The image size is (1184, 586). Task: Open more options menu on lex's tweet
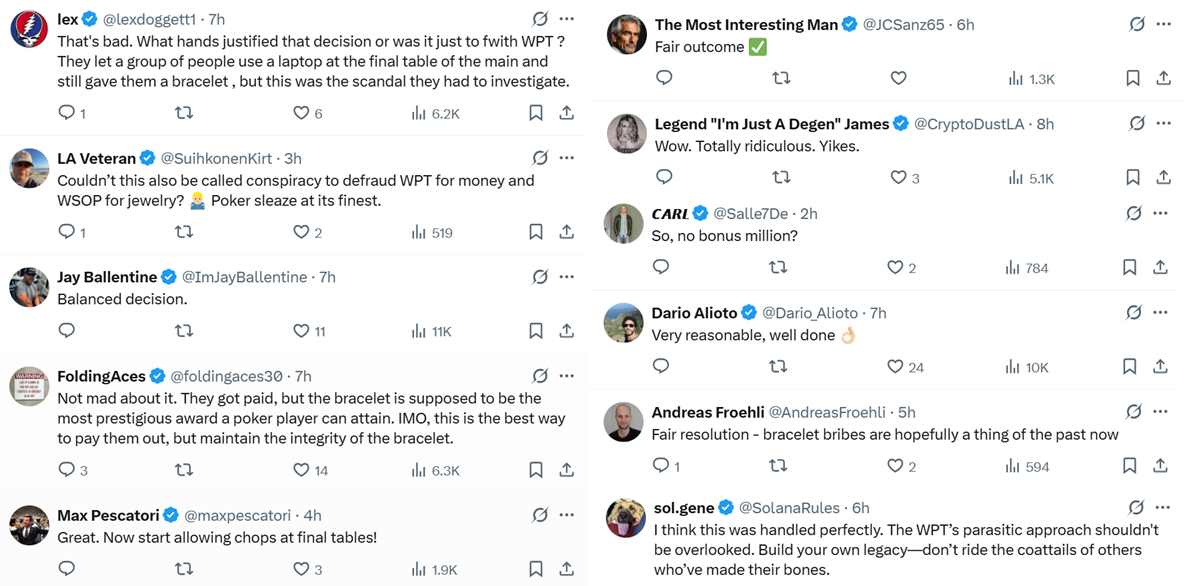[x=567, y=19]
